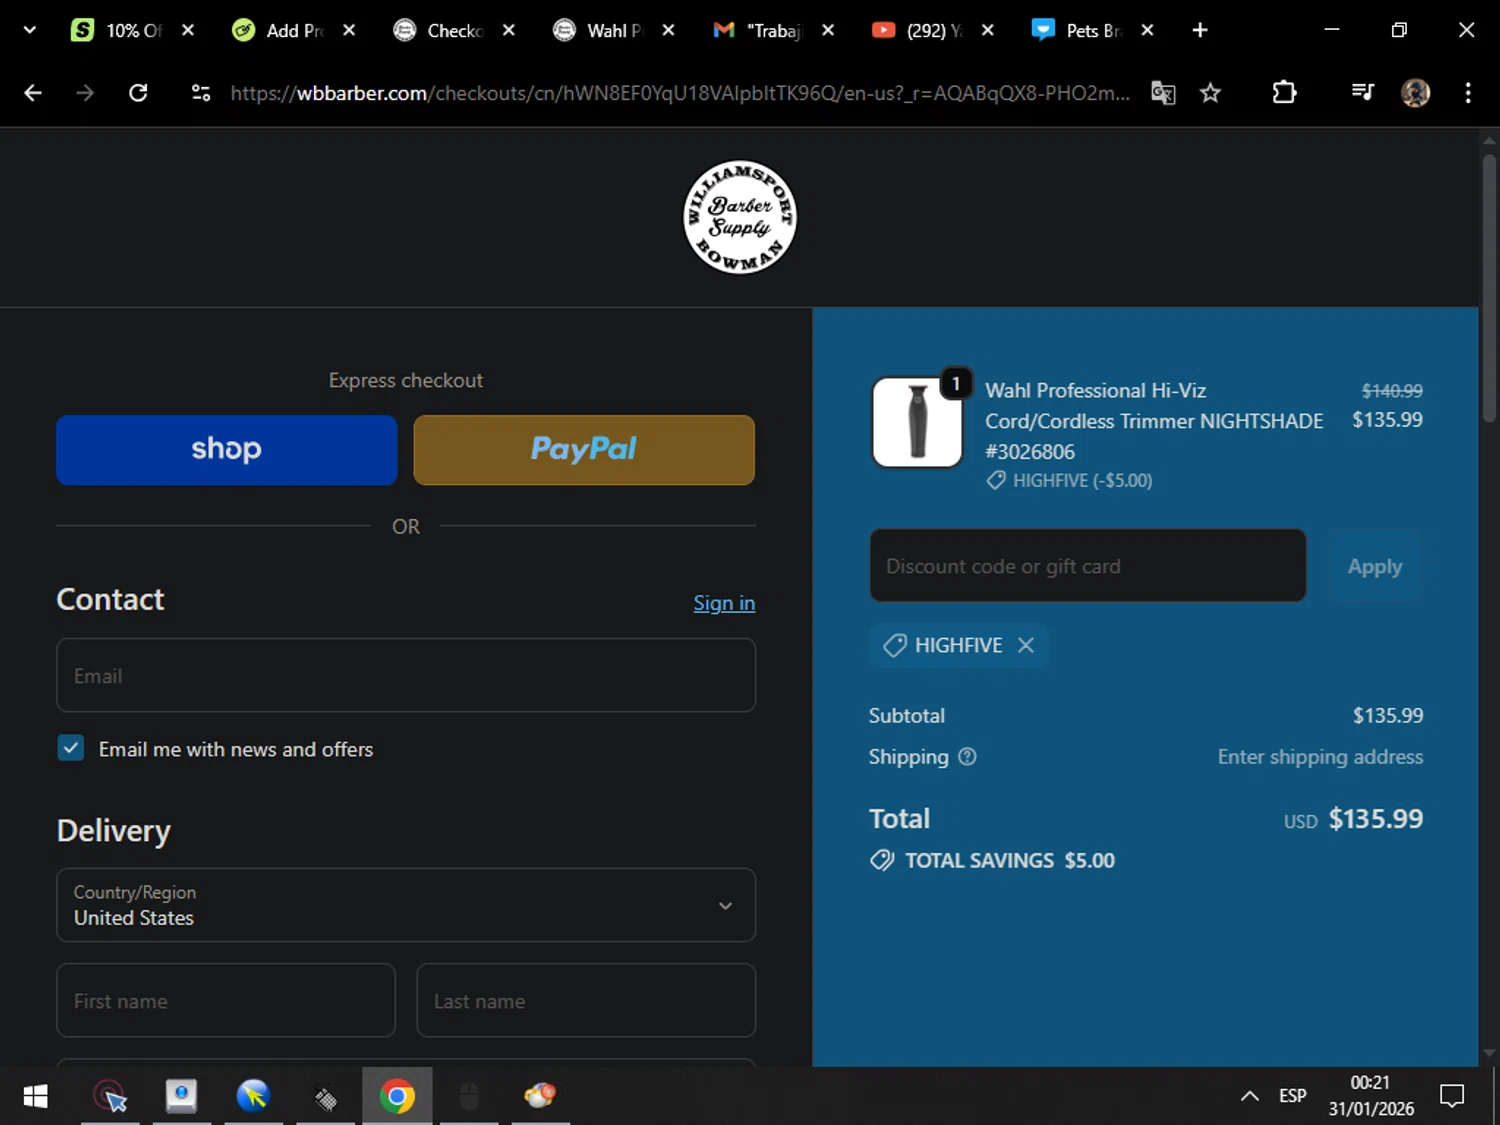Viewport: 1500px width, 1125px height.
Task: Open the blue cursor app in taskbar
Action: 253,1096
